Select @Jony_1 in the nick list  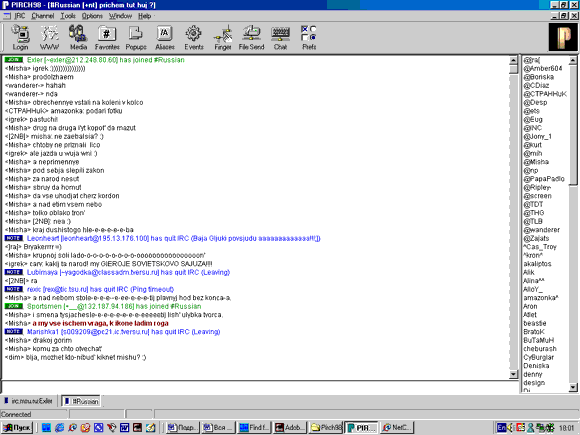click(x=538, y=136)
